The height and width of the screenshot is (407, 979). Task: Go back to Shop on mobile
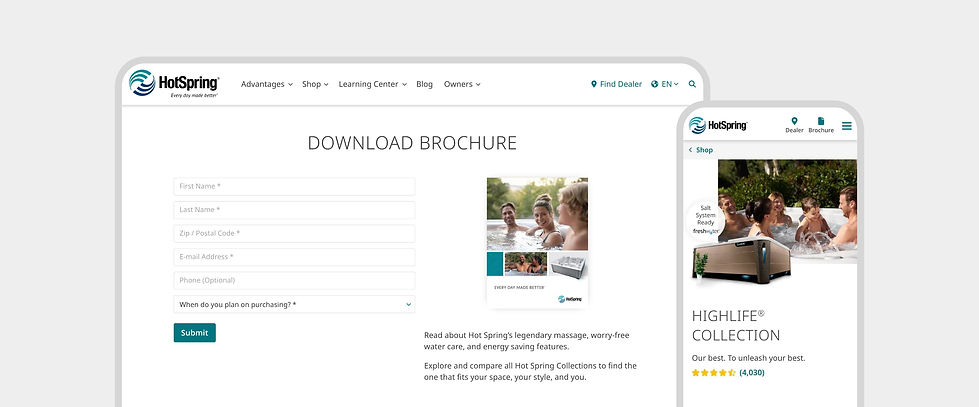(x=701, y=150)
